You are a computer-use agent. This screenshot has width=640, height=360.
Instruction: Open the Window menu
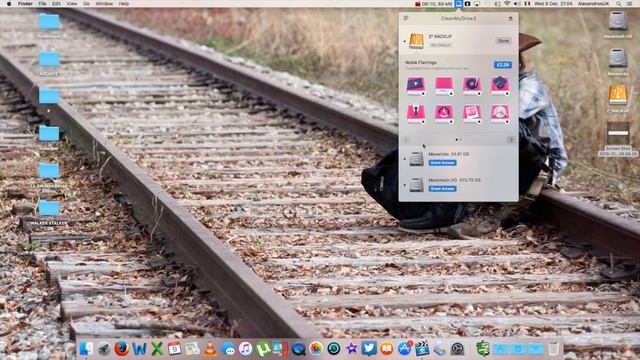(x=104, y=4)
